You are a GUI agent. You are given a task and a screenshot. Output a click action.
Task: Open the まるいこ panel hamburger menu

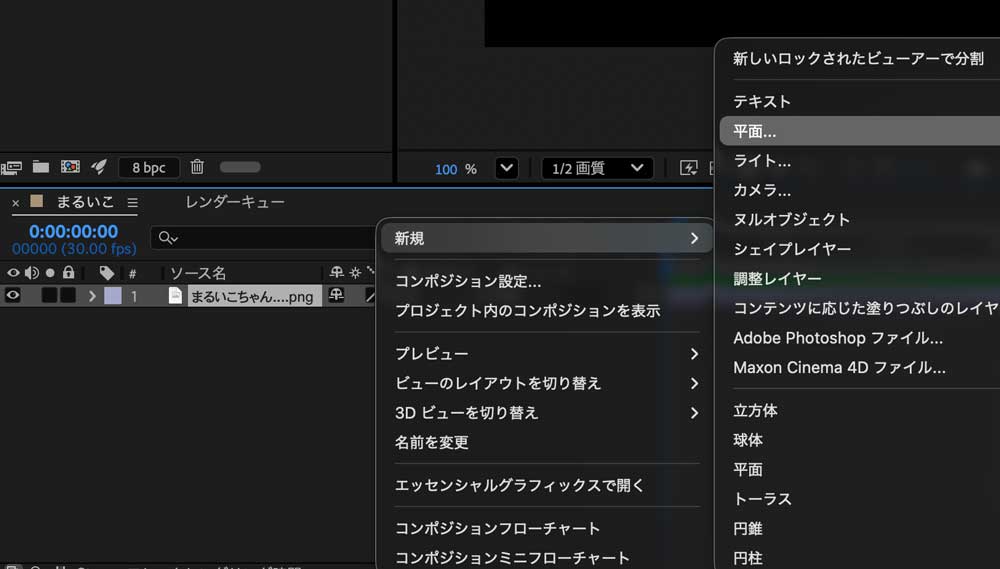pos(133,203)
